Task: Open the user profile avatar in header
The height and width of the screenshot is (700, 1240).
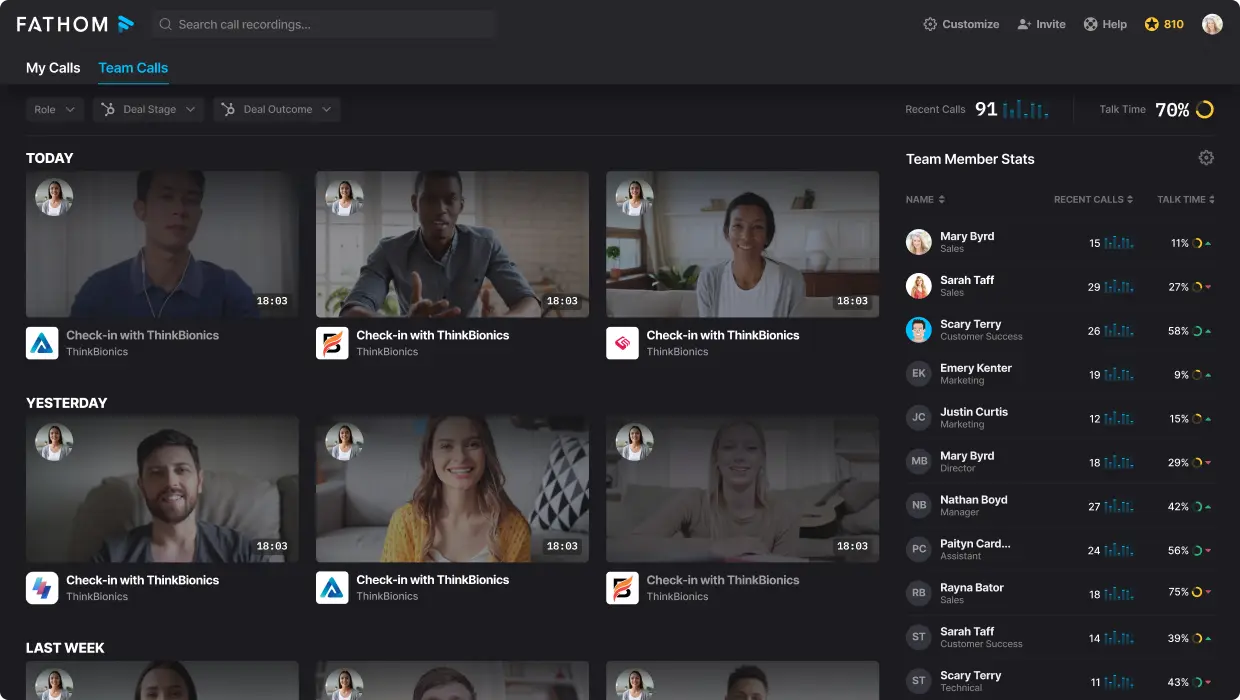Action: tap(1212, 24)
